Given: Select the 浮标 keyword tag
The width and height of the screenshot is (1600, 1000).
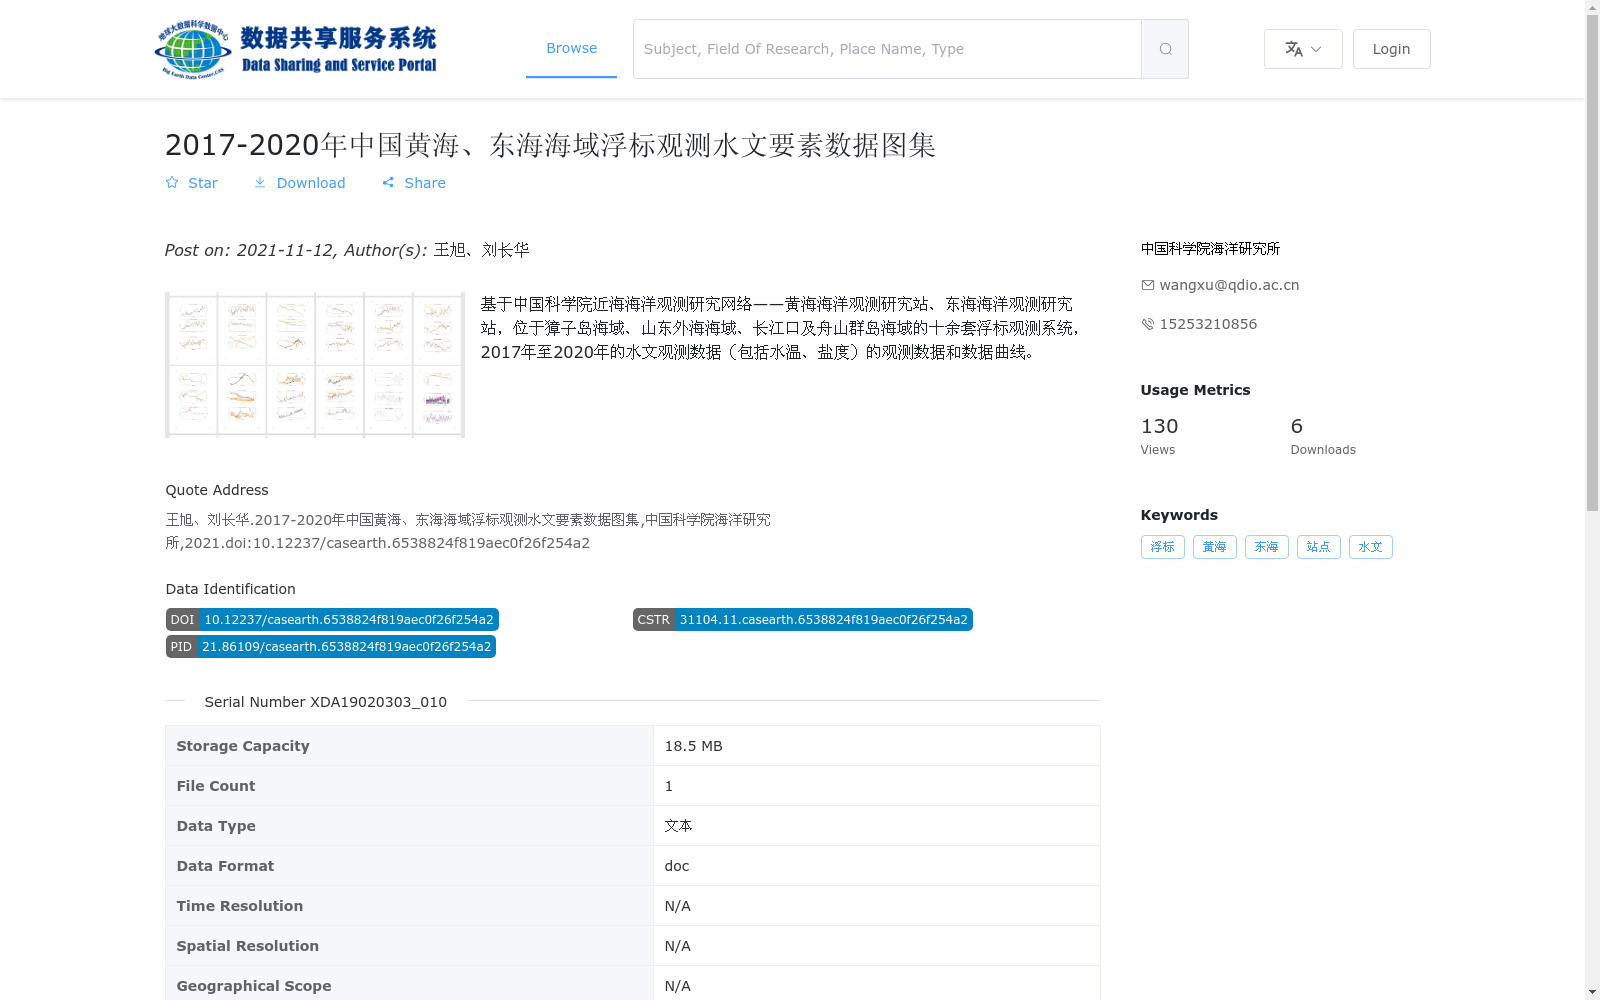Looking at the screenshot, I should 1162,547.
